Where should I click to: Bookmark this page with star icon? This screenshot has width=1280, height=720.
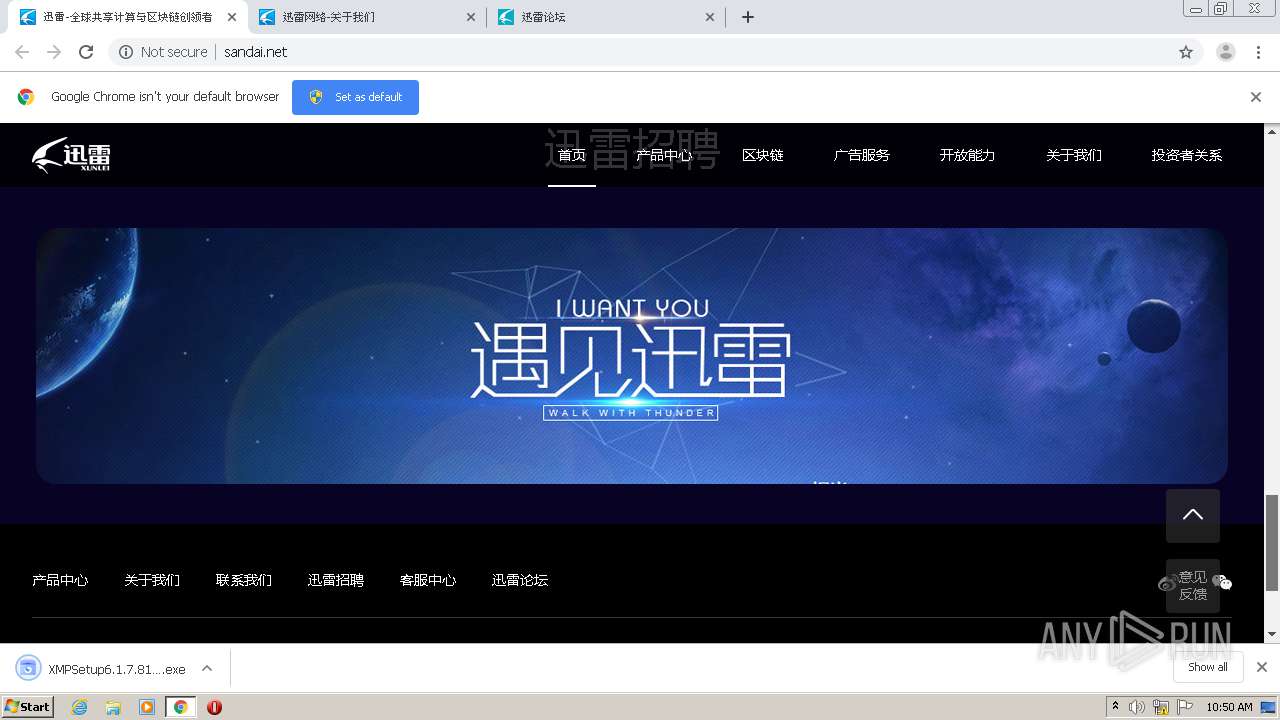click(x=1186, y=52)
